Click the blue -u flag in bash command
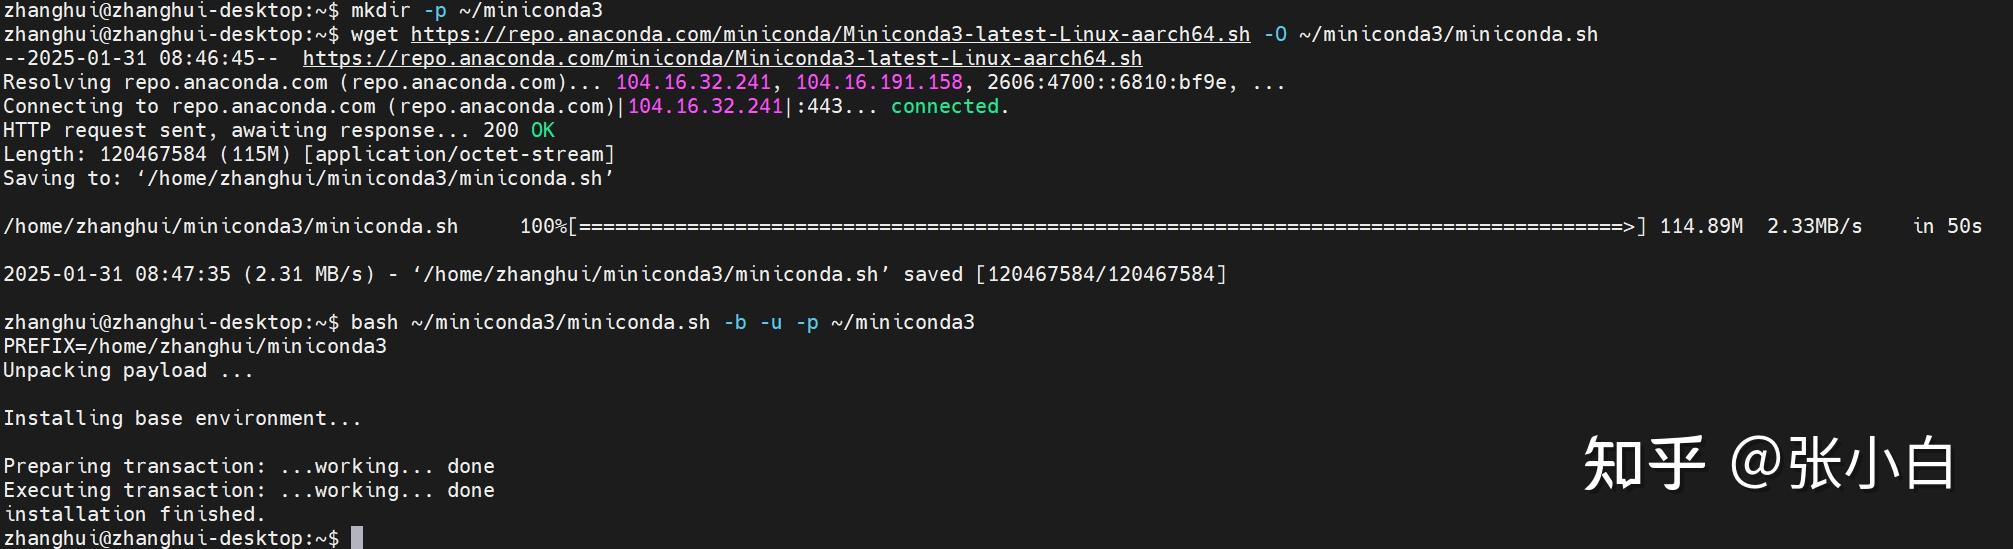 771,322
